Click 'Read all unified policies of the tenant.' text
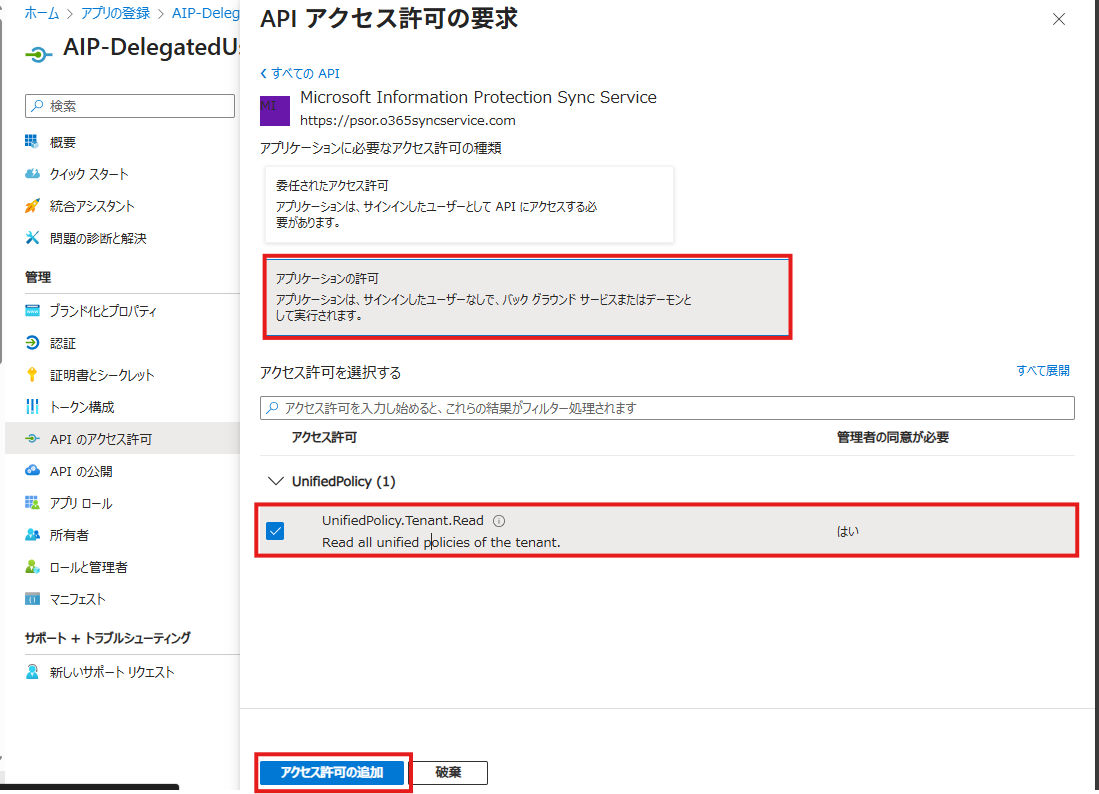The width and height of the screenshot is (1099, 794). [x=441, y=542]
